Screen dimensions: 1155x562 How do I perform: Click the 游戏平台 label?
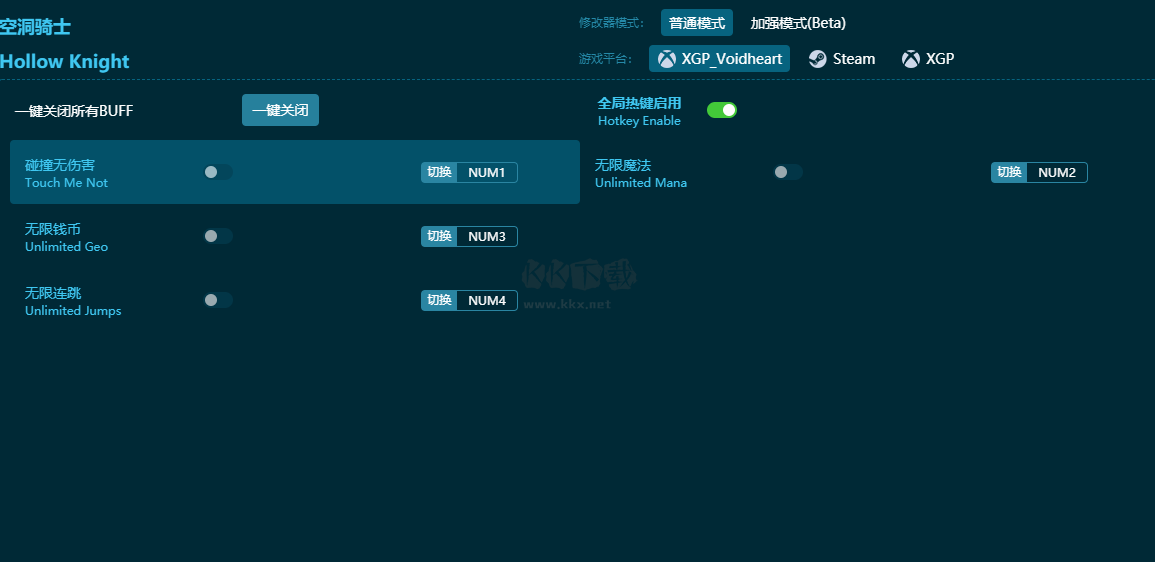pos(605,60)
